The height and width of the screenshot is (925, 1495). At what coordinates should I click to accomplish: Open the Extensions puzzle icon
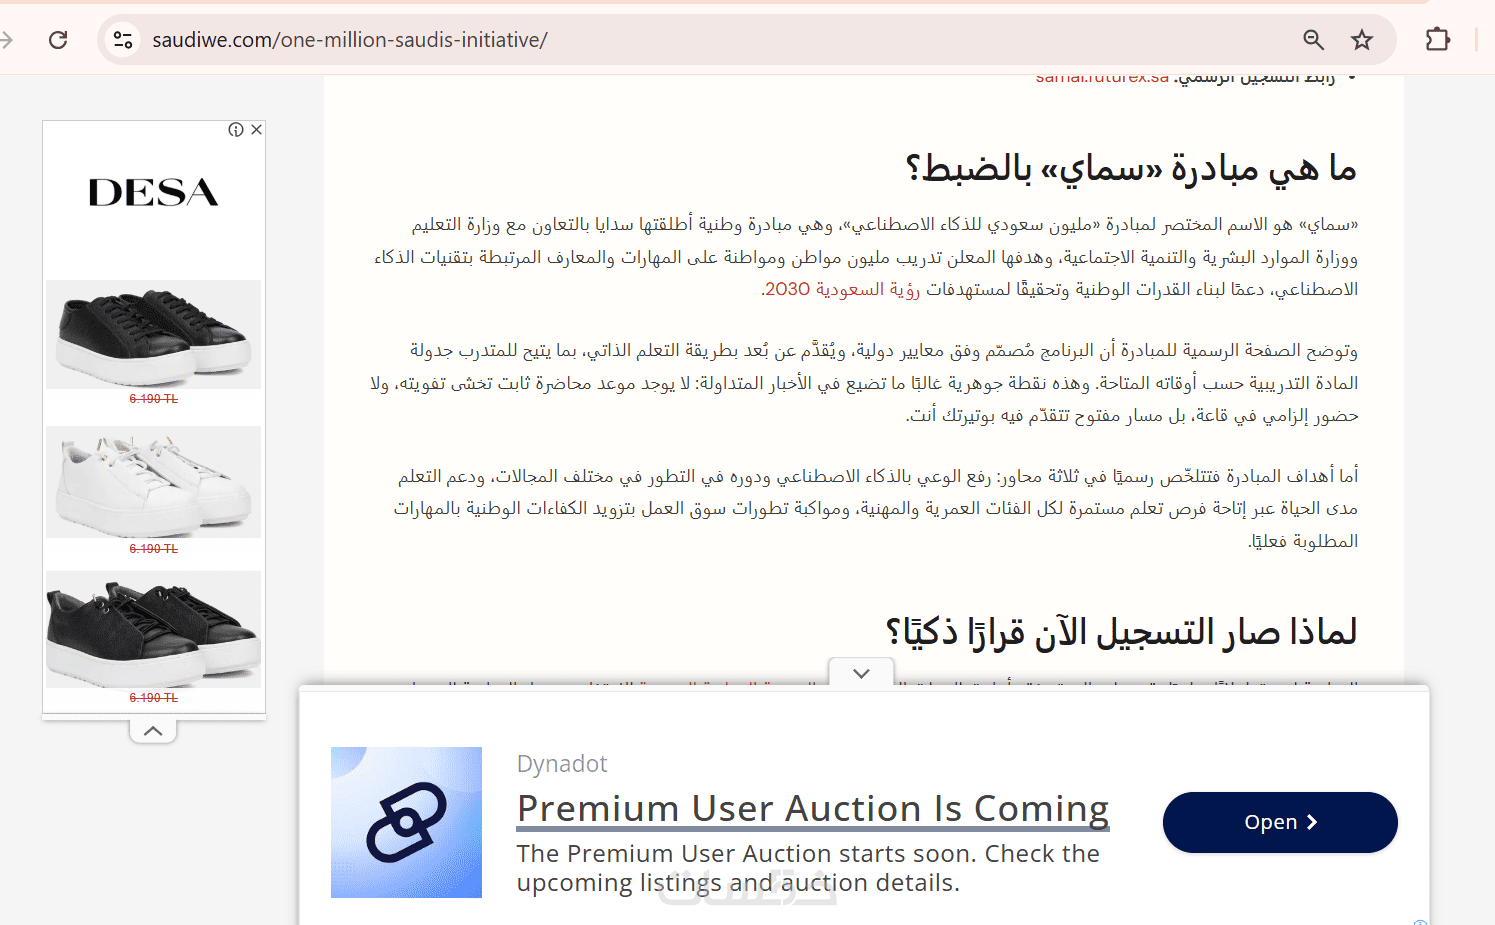click(1437, 40)
